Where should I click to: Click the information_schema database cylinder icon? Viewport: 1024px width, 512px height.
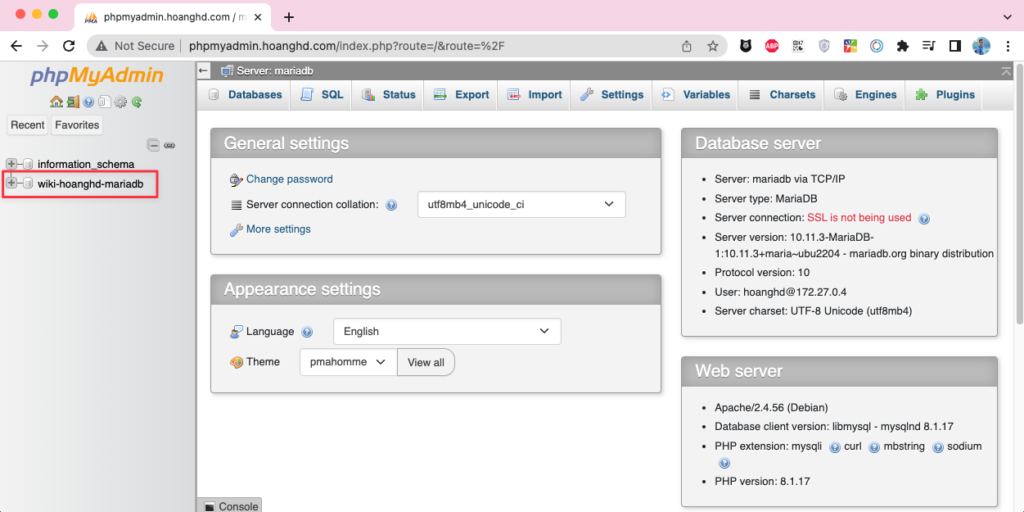coord(28,165)
